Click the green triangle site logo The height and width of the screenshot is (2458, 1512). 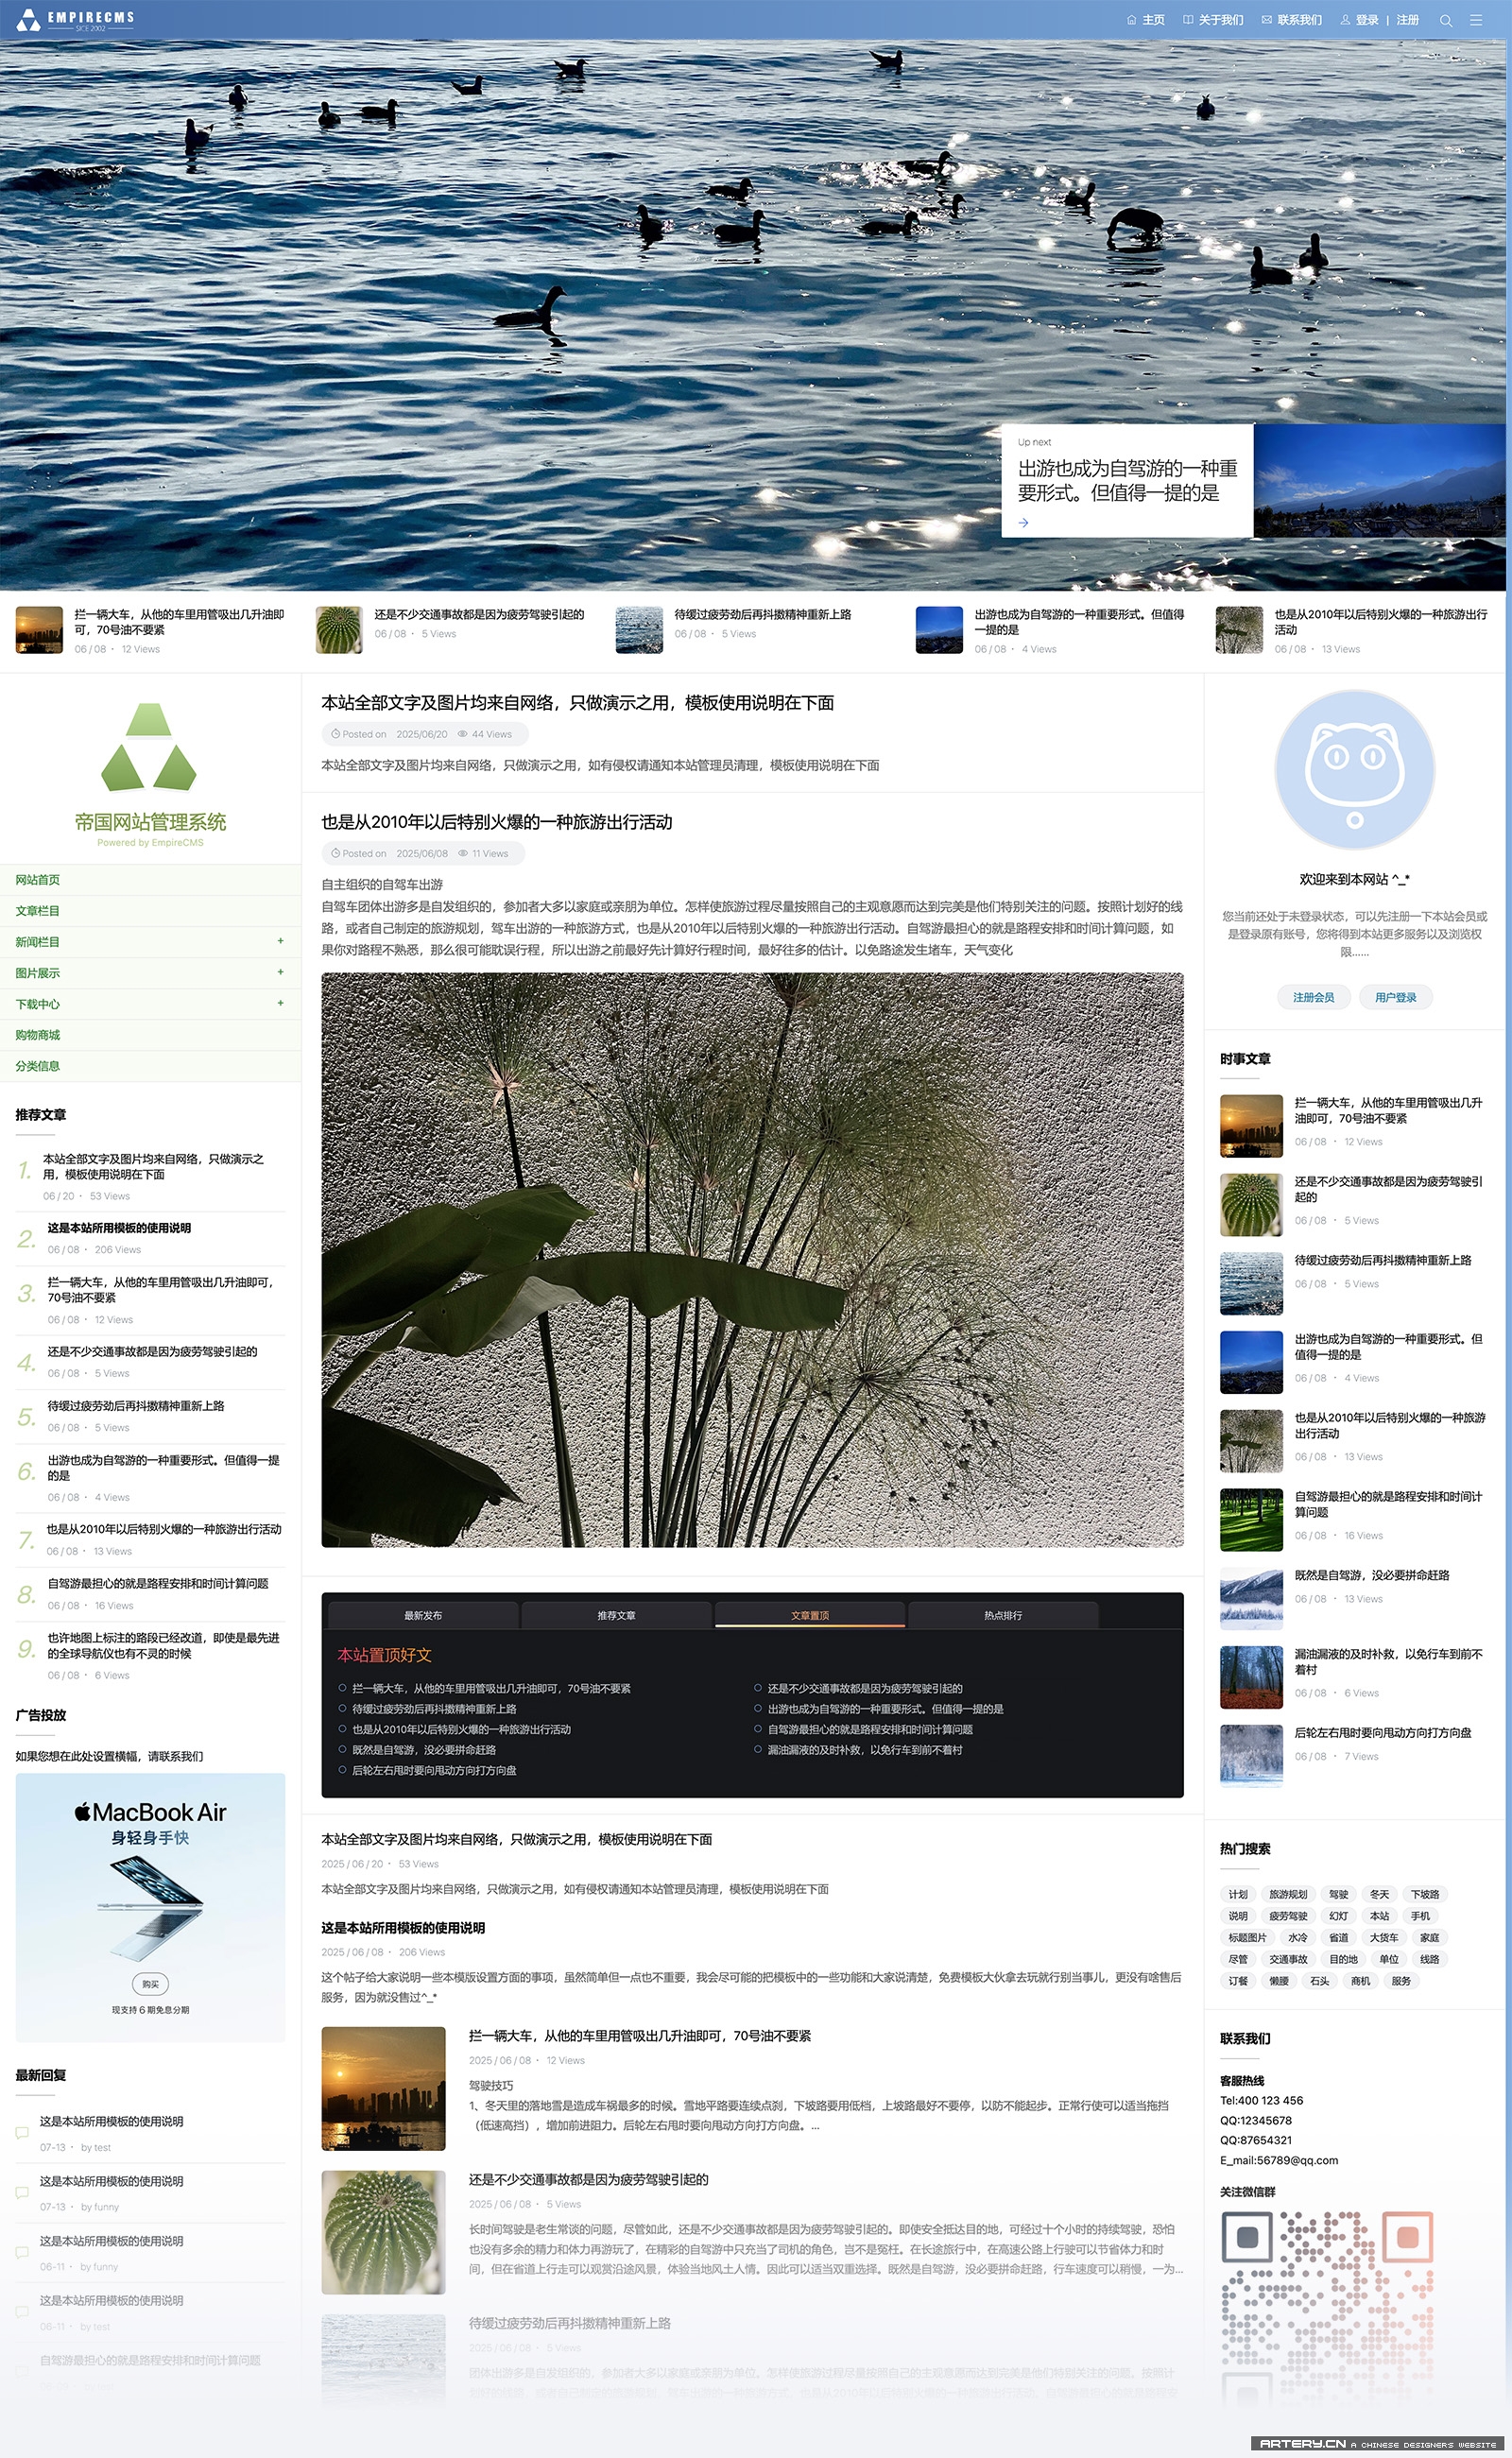pyautogui.click(x=149, y=746)
